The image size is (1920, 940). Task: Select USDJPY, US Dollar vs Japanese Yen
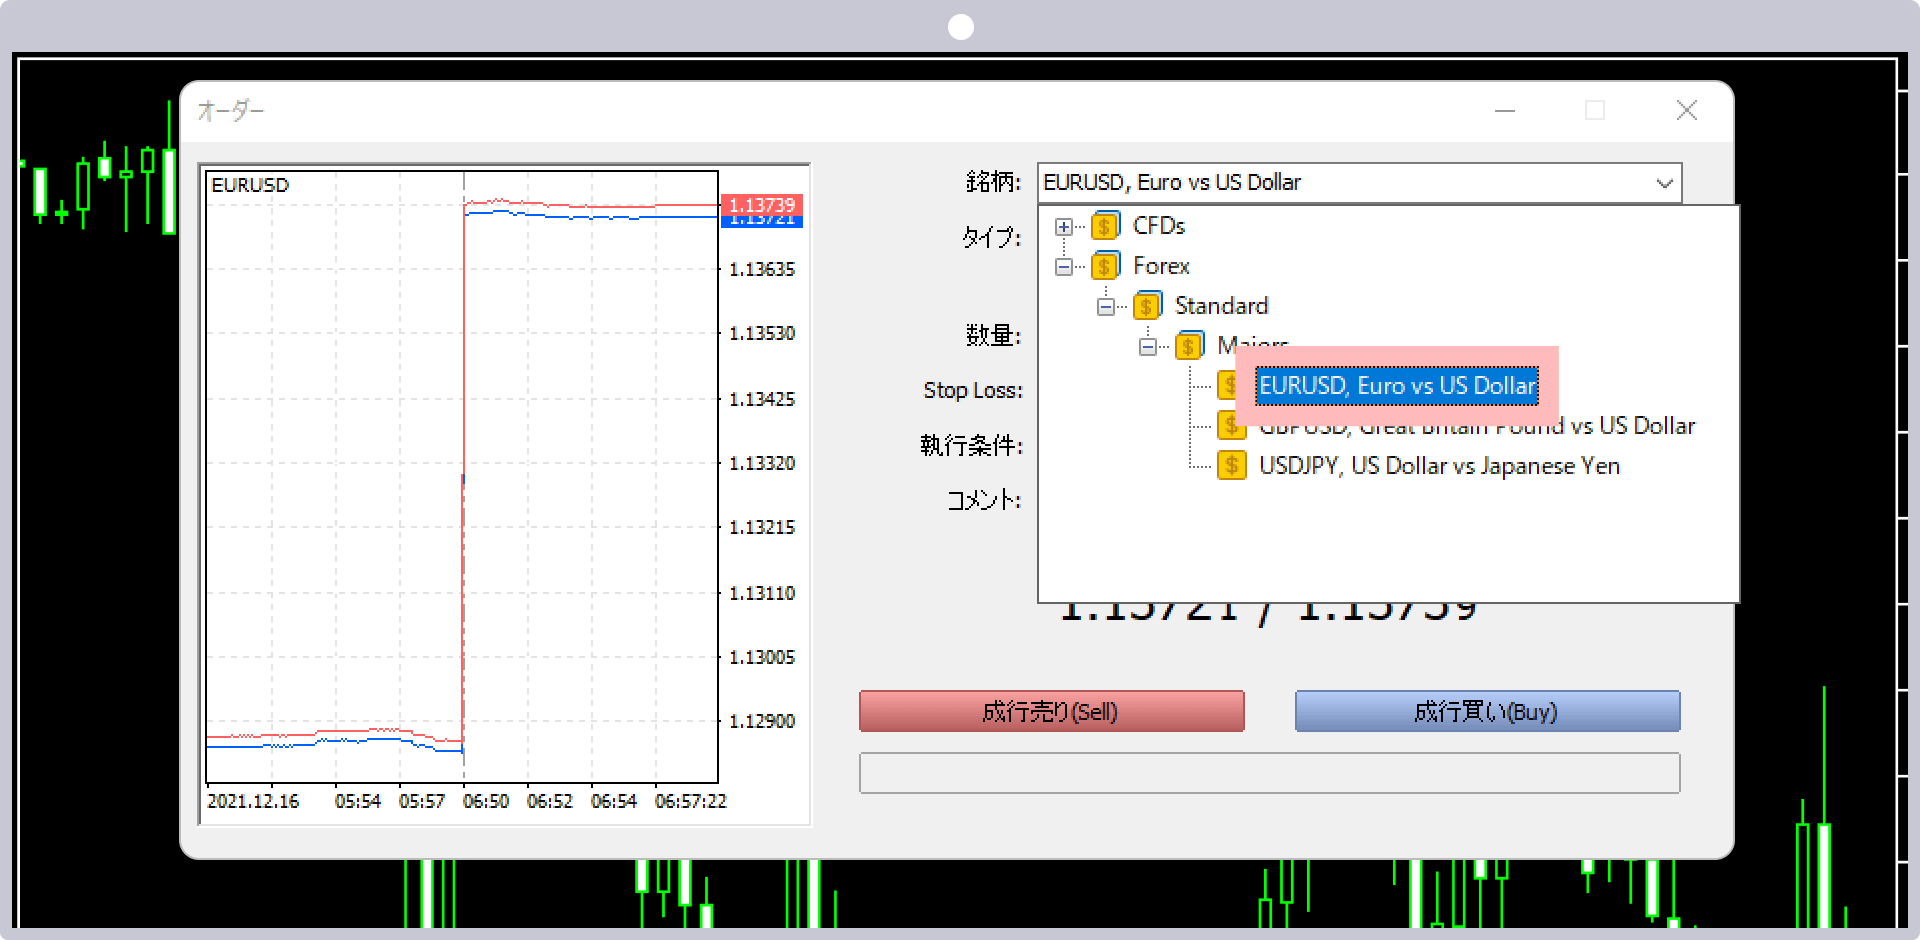coord(1439,466)
